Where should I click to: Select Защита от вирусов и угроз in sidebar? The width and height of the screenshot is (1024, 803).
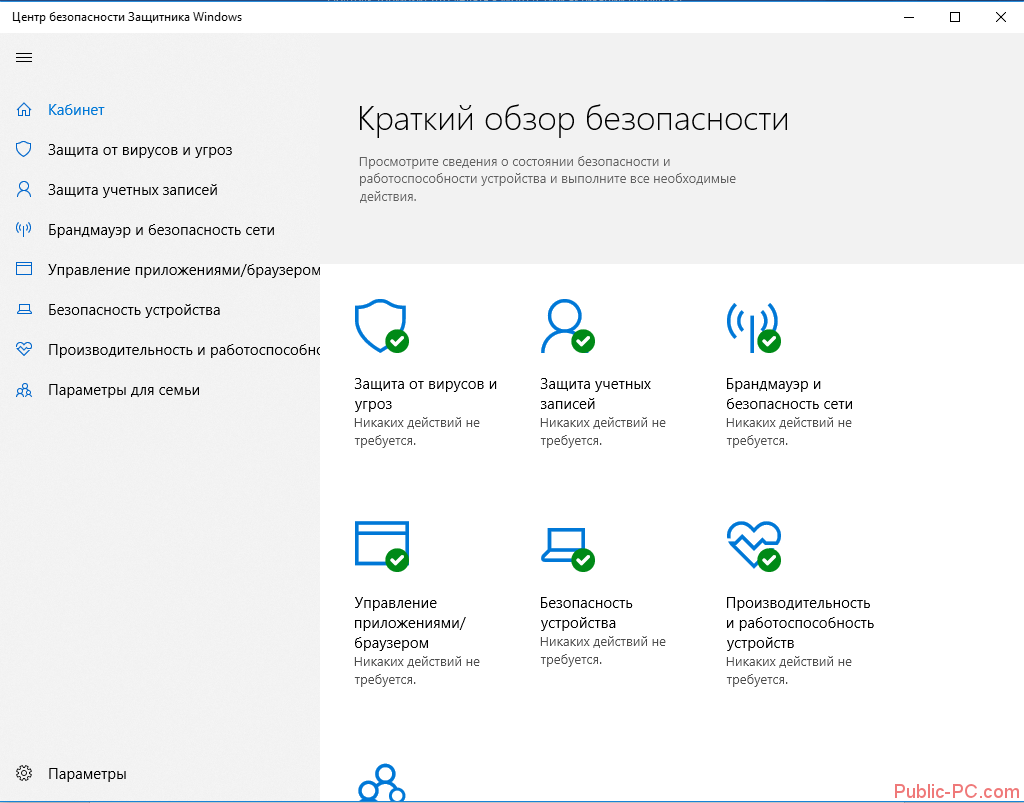coord(140,150)
